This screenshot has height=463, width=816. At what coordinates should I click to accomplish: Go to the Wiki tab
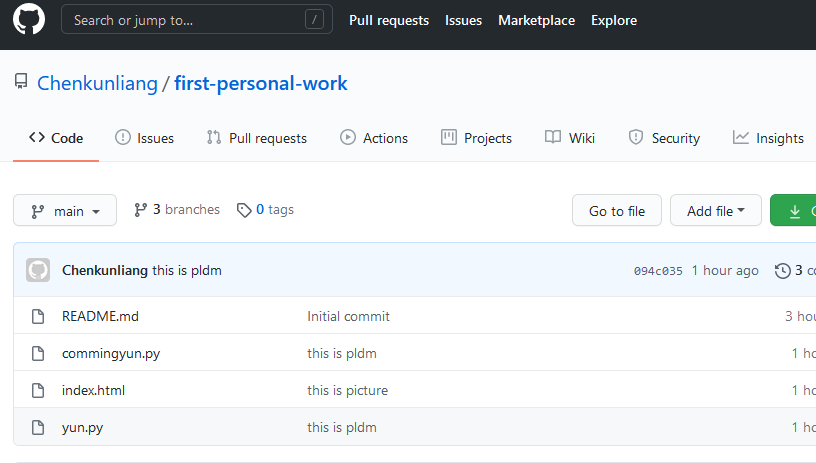570,138
